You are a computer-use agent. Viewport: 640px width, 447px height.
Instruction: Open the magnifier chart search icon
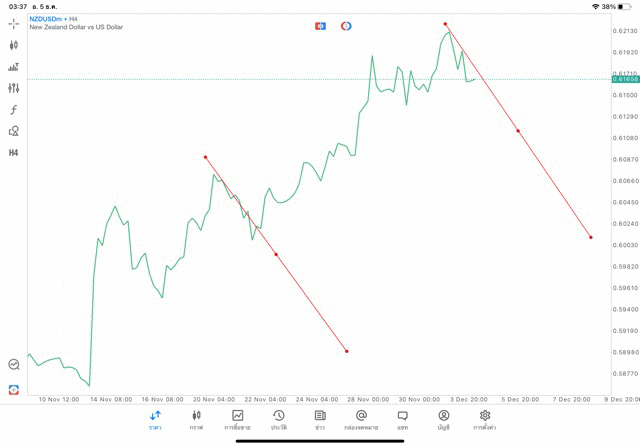(x=13, y=365)
